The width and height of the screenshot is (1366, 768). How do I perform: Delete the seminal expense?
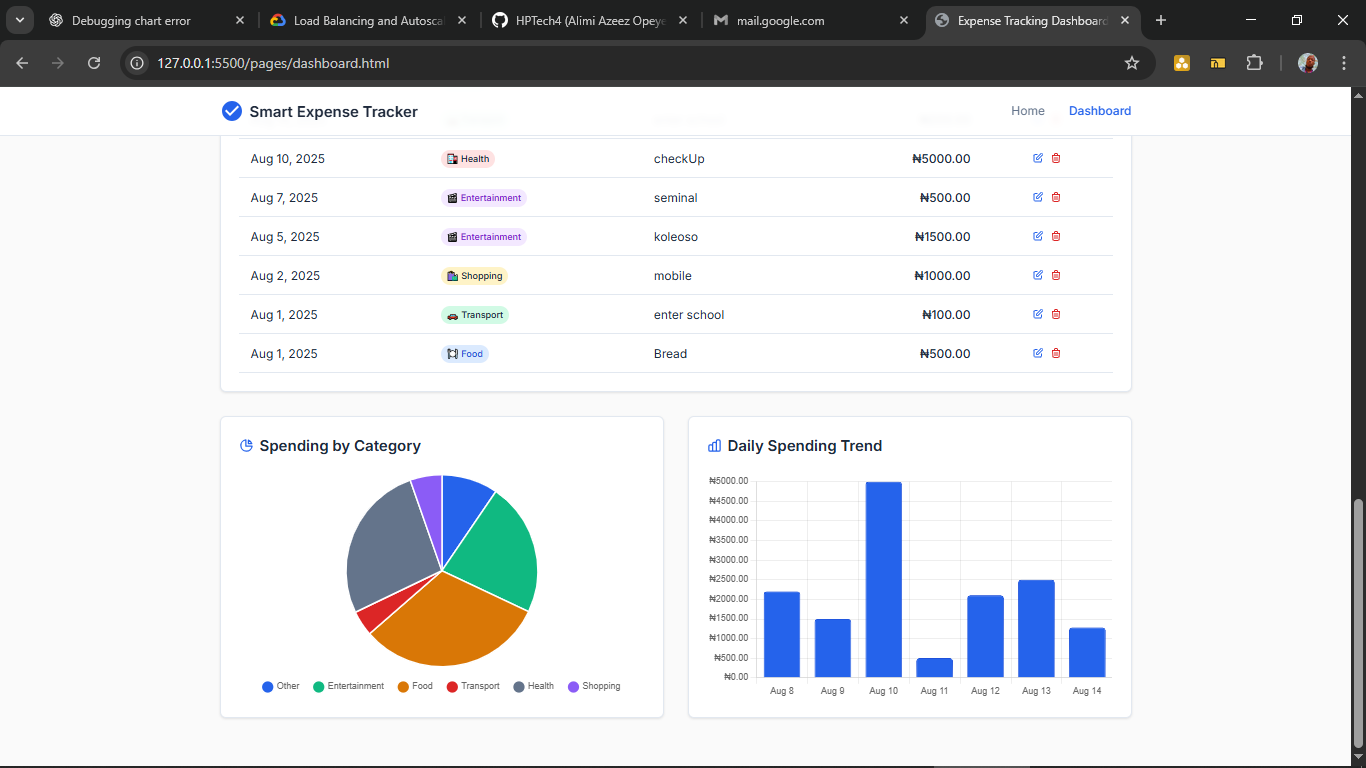1055,197
